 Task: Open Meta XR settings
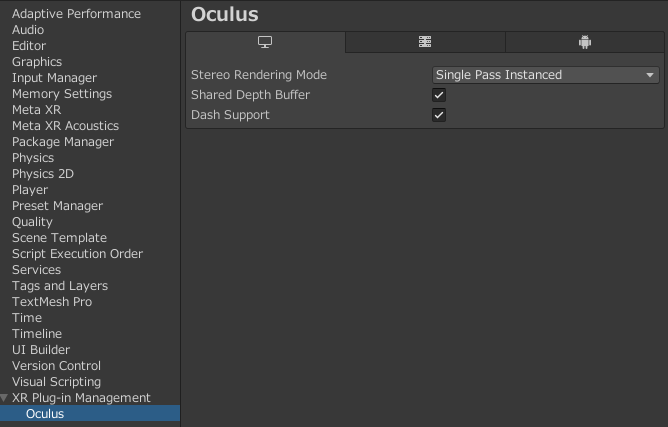(x=36, y=110)
